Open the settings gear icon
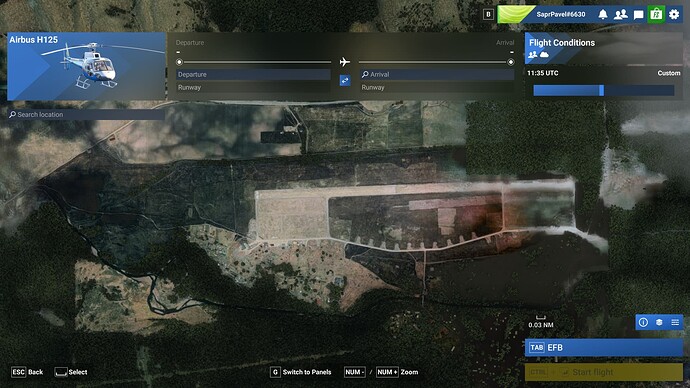 674,15
